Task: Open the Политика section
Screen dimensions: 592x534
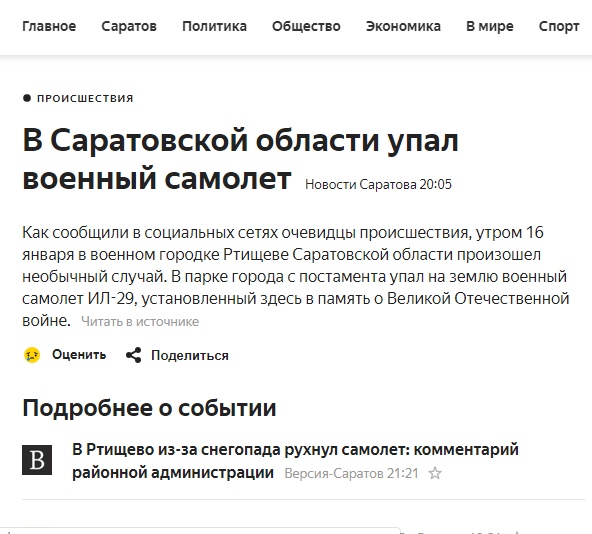Action: point(214,26)
